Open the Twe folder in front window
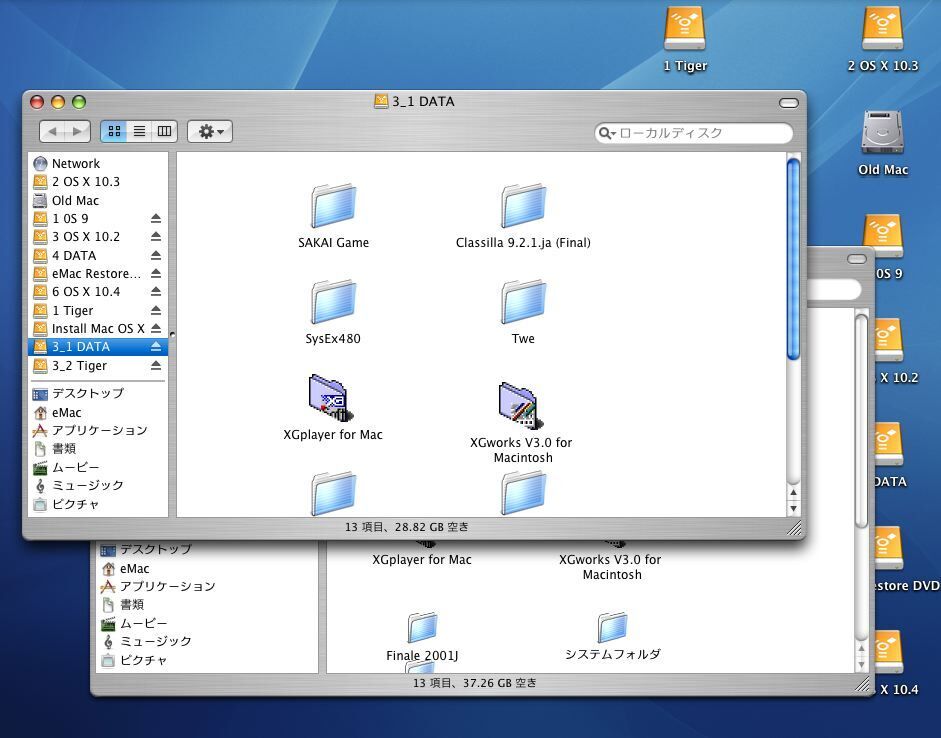The width and height of the screenshot is (941, 738). click(x=522, y=302)
